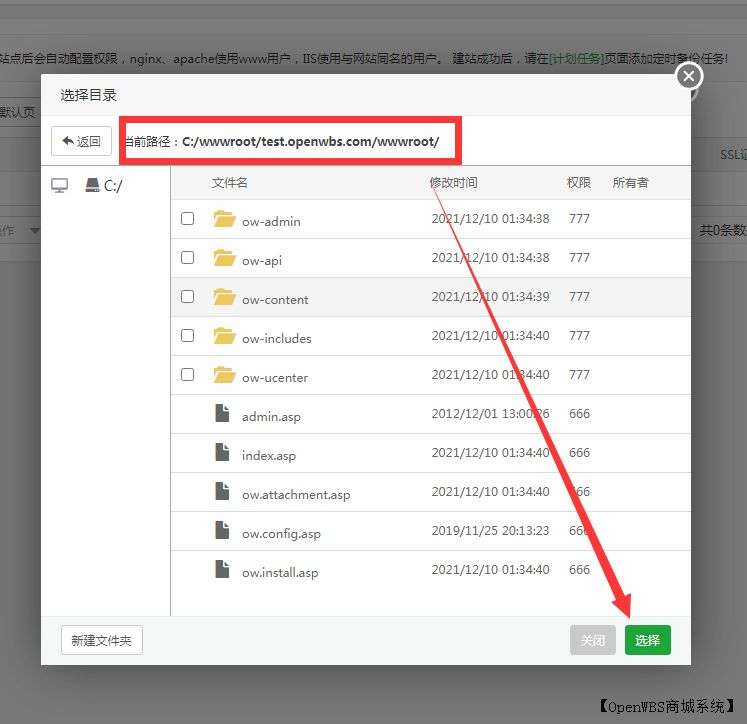Click the ow-ucenter folder icon

[x=223, y=376]
